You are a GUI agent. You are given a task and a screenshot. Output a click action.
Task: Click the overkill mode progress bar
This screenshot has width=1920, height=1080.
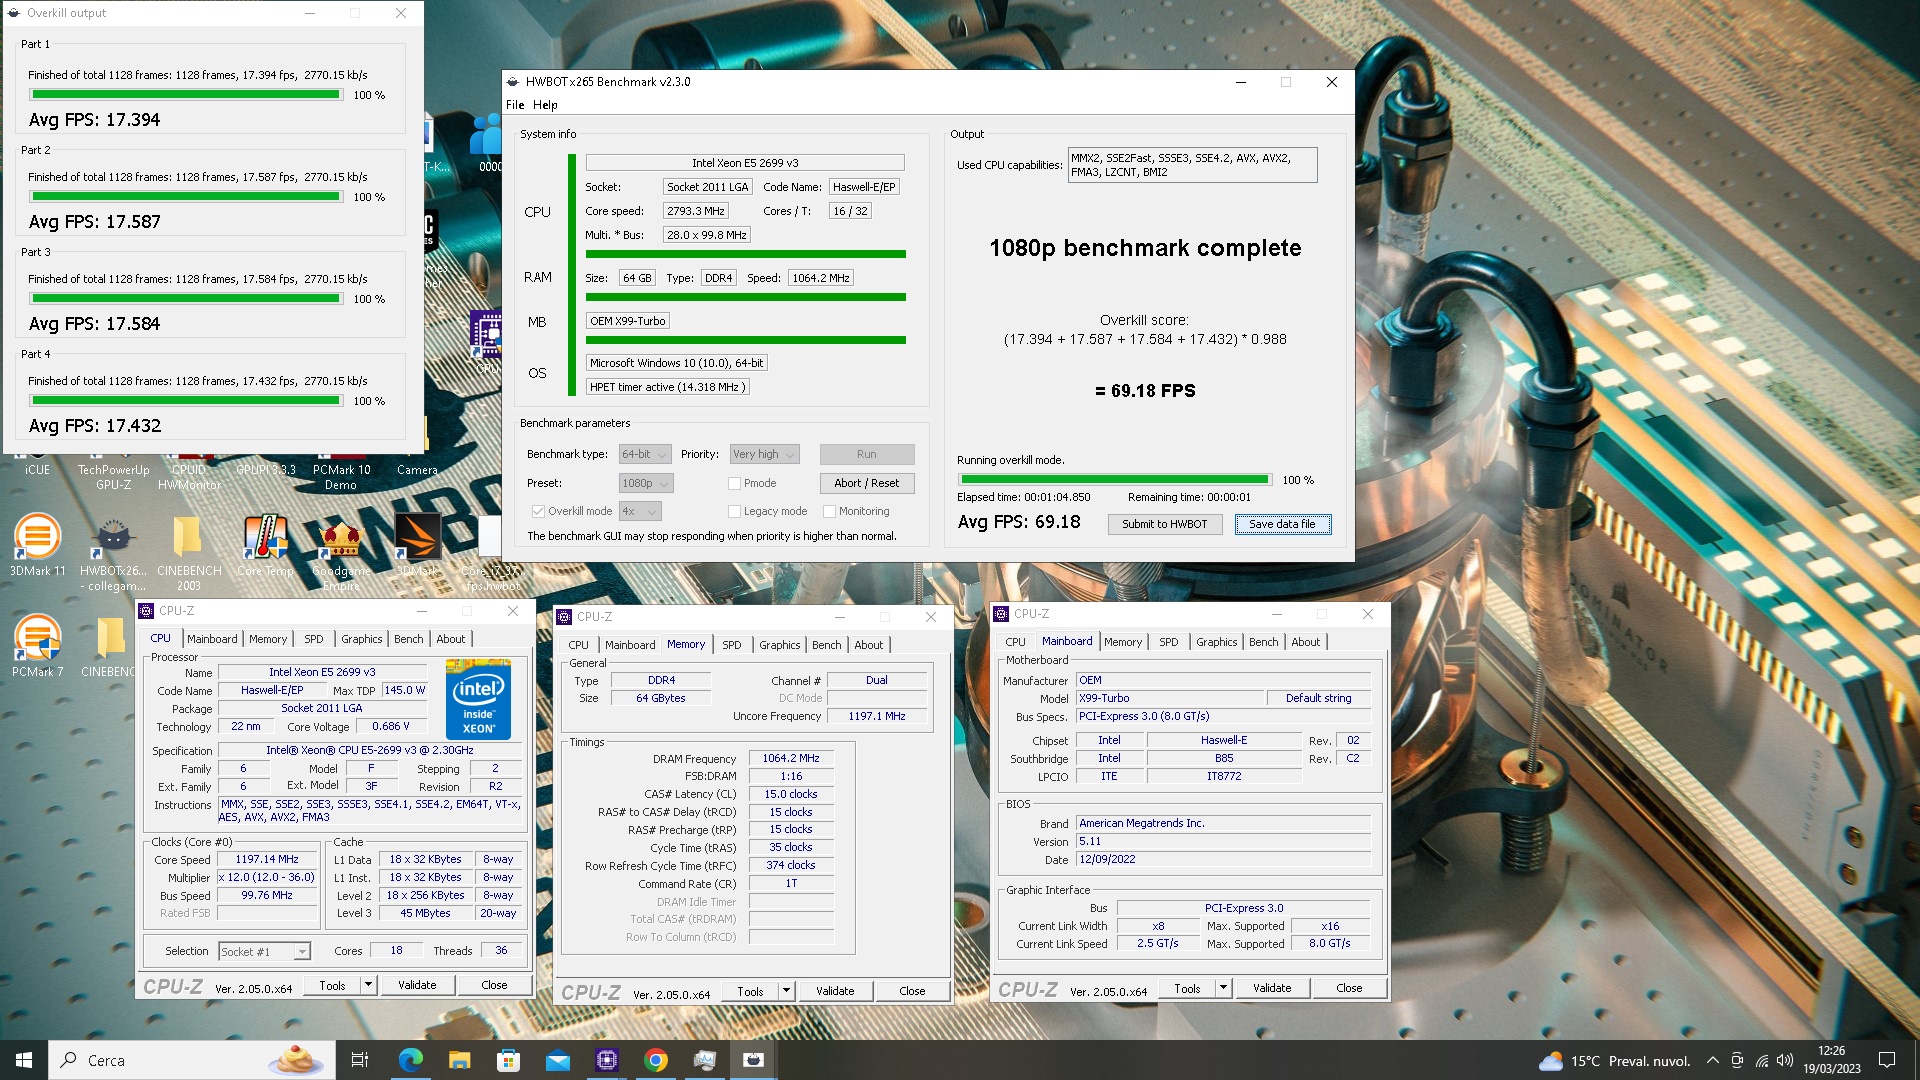tap(1114, 480)
